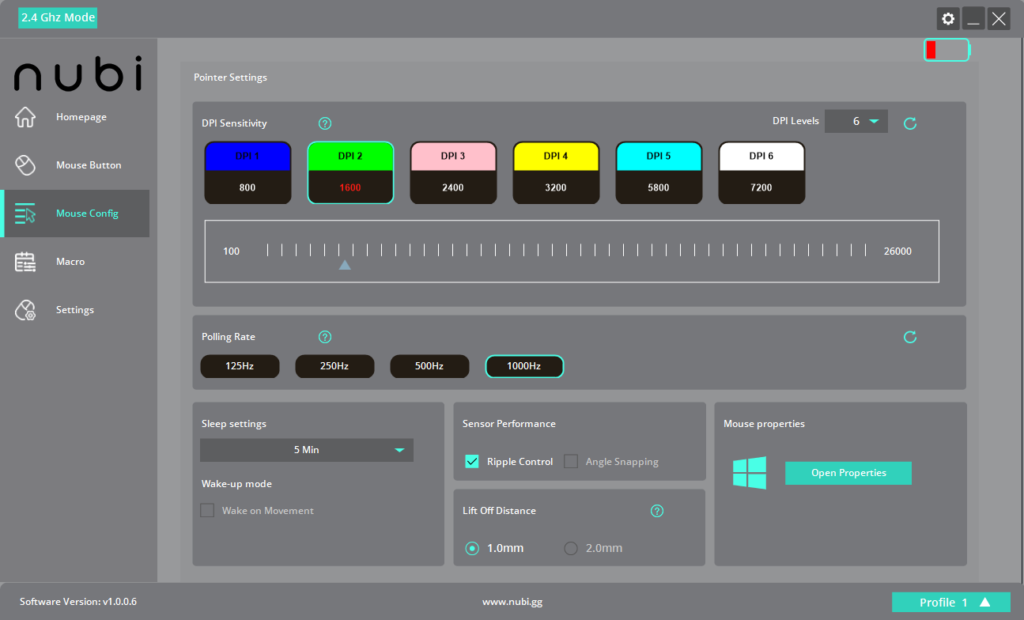This screenshot has height=620, width=1024.
Task: Click the Mouse Button sidebar icon
Action: (25, 165)
